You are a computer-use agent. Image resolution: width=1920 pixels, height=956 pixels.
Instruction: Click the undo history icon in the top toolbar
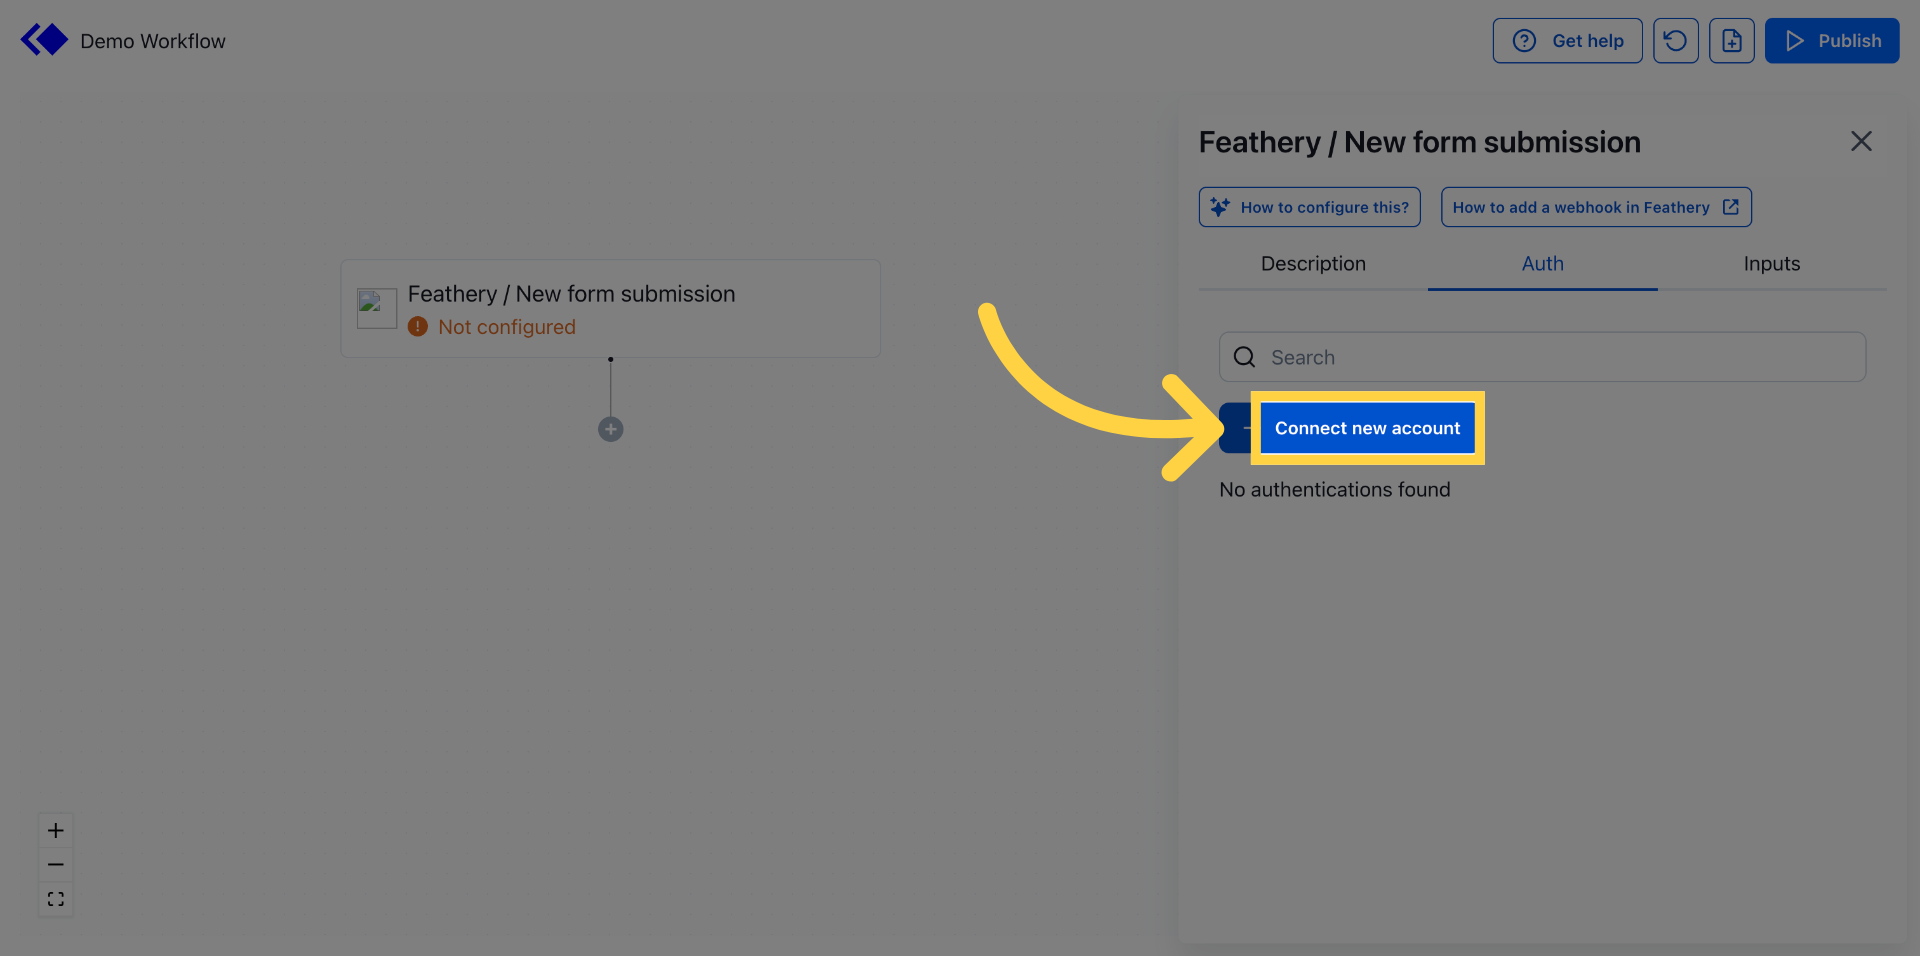click(x=1676, y=40)
